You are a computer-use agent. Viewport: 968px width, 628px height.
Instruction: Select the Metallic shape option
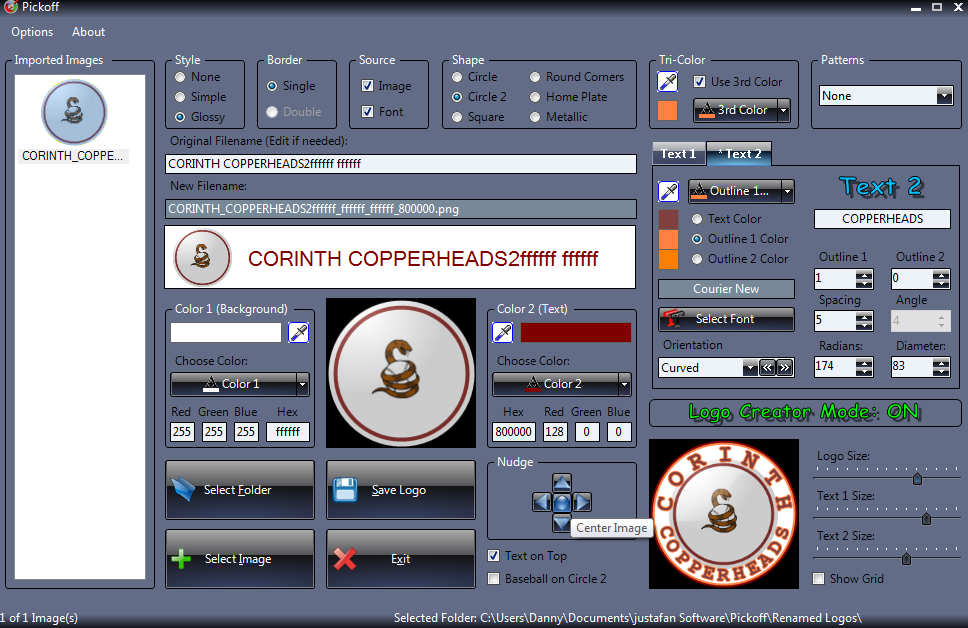(536, 117)
